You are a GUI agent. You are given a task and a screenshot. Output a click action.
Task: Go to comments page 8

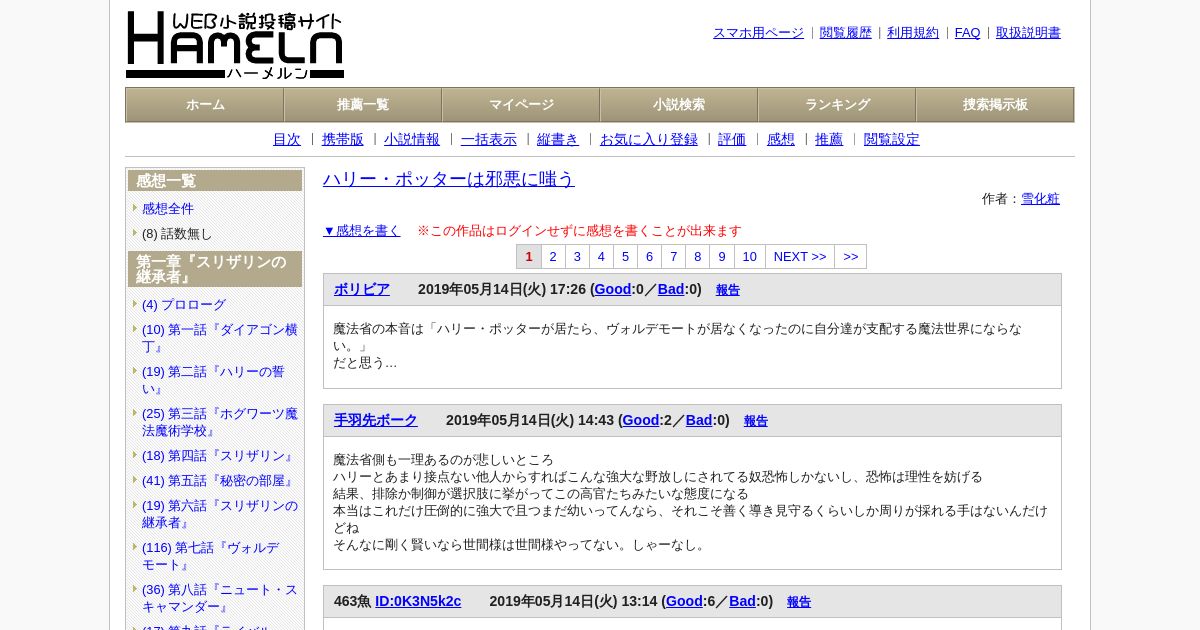pos(697,257)
